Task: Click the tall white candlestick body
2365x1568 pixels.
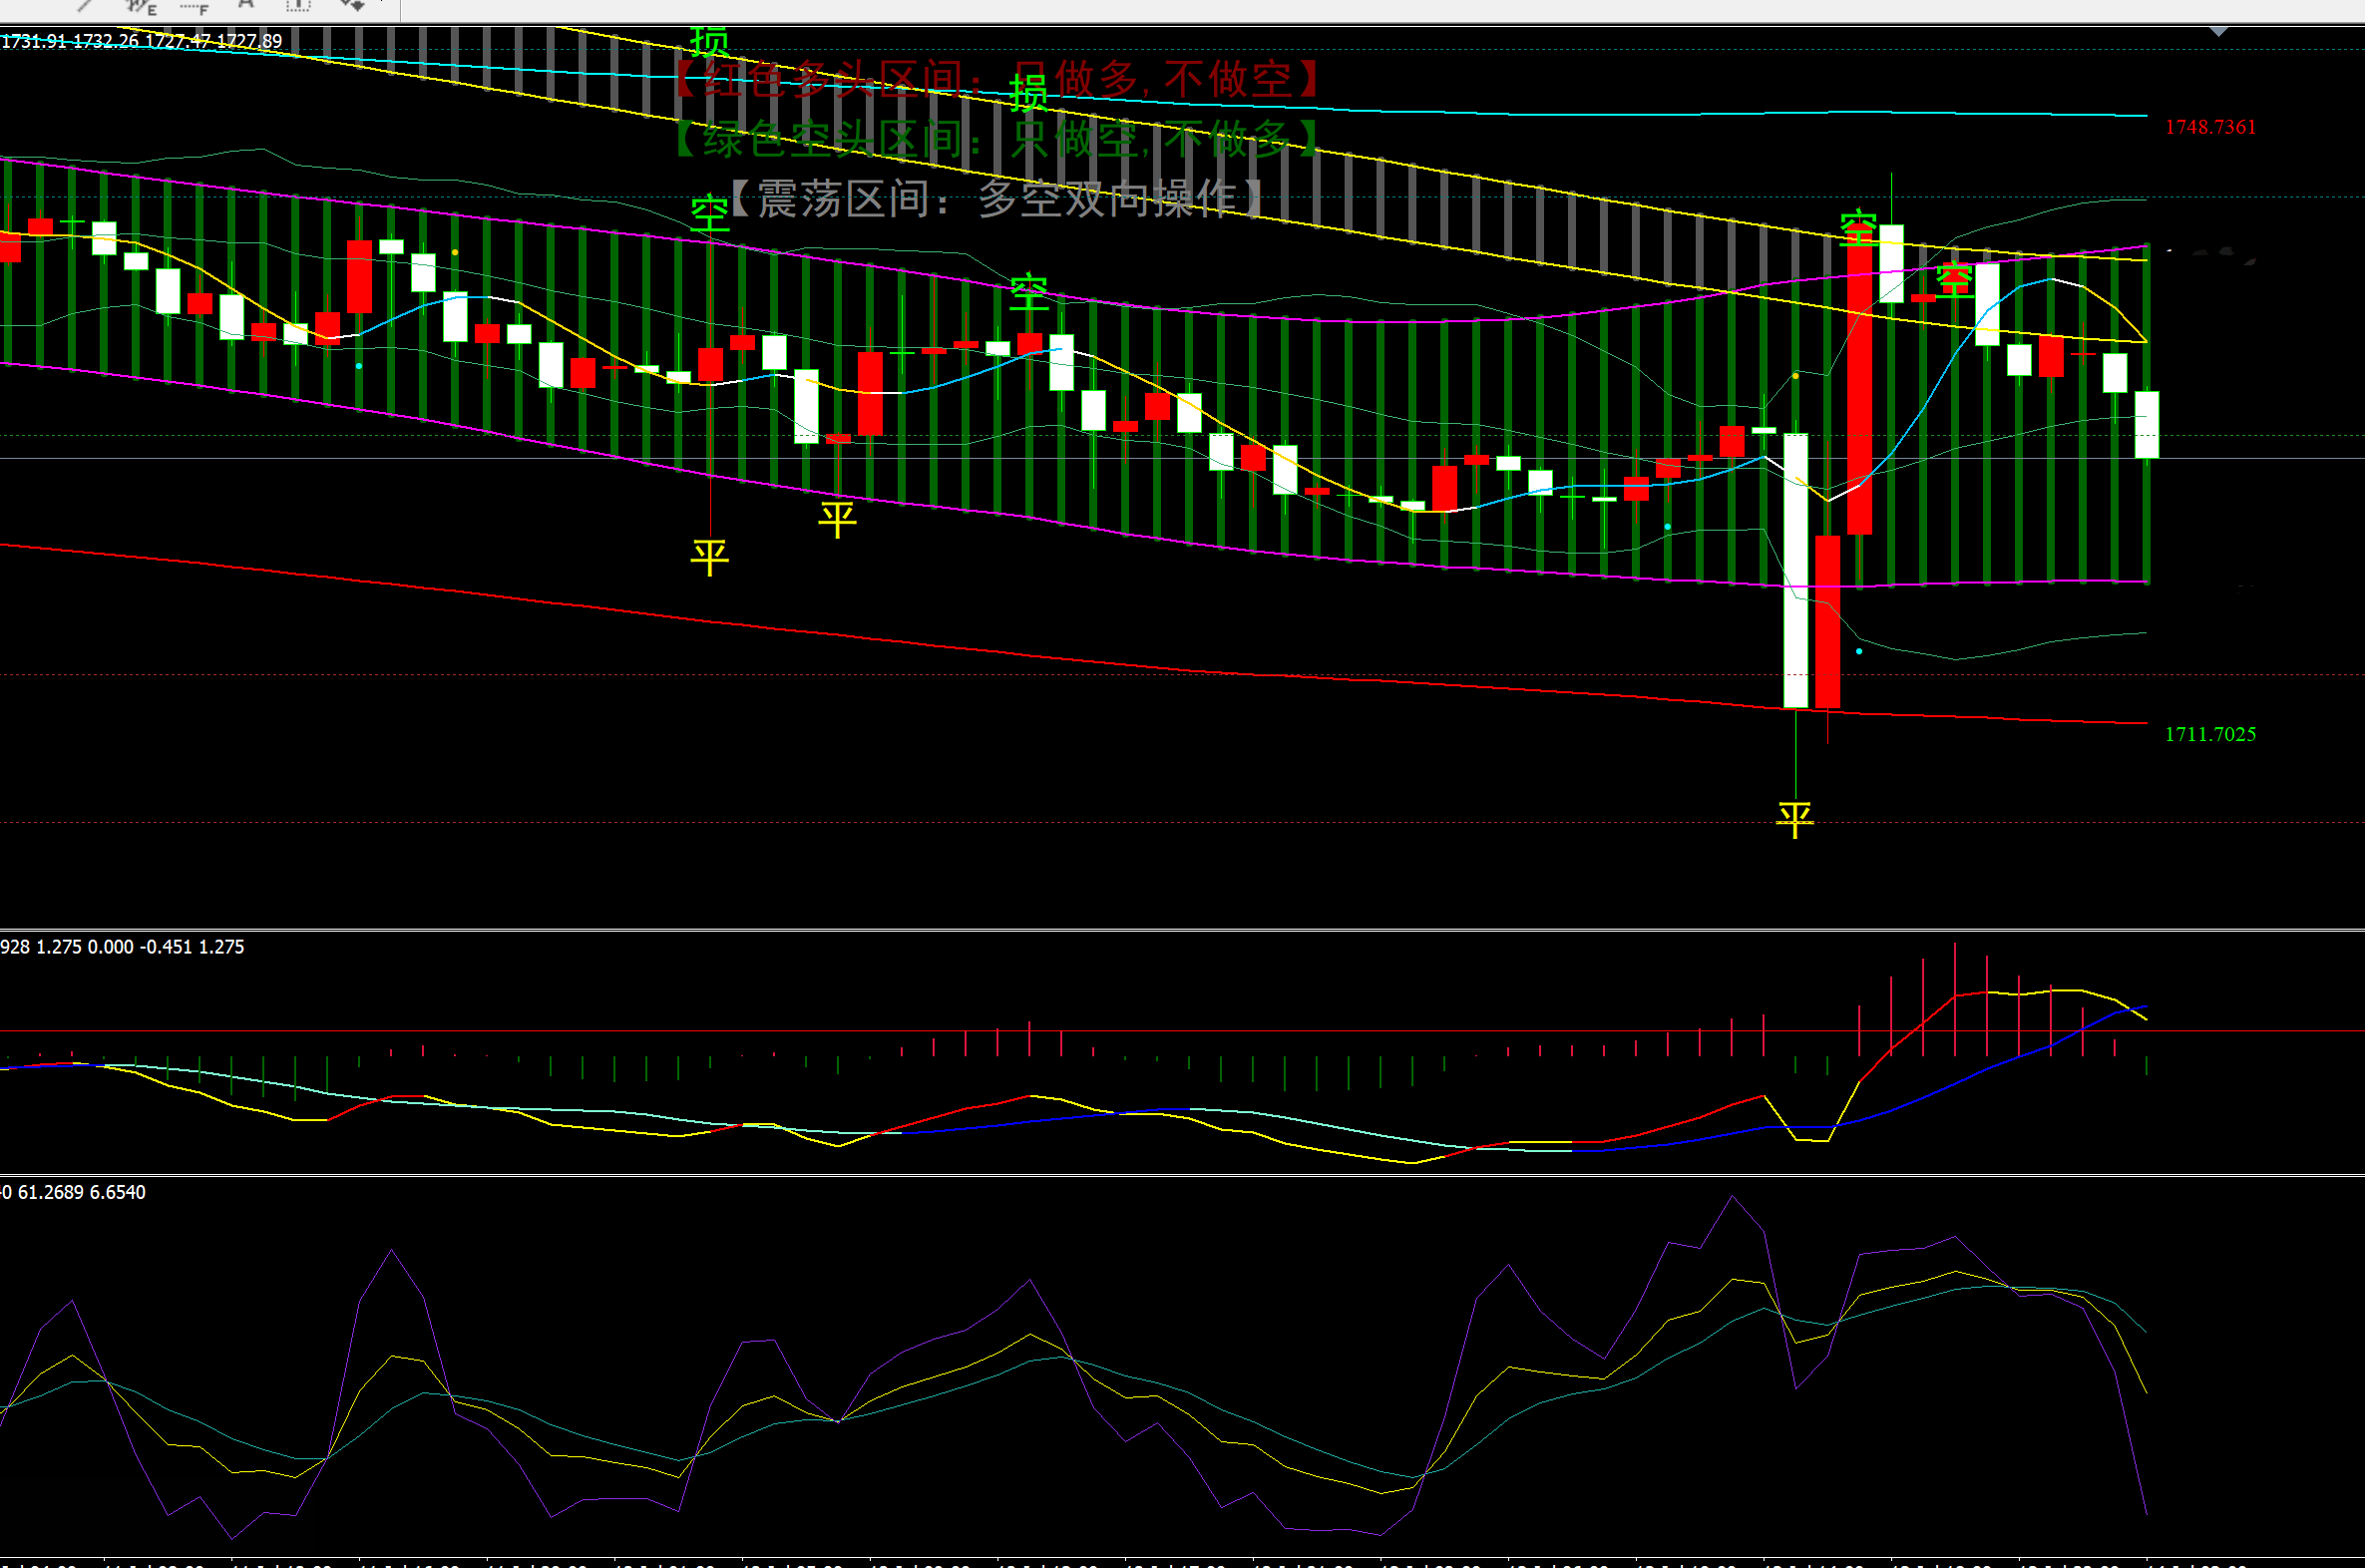Action: point(1796,570)
